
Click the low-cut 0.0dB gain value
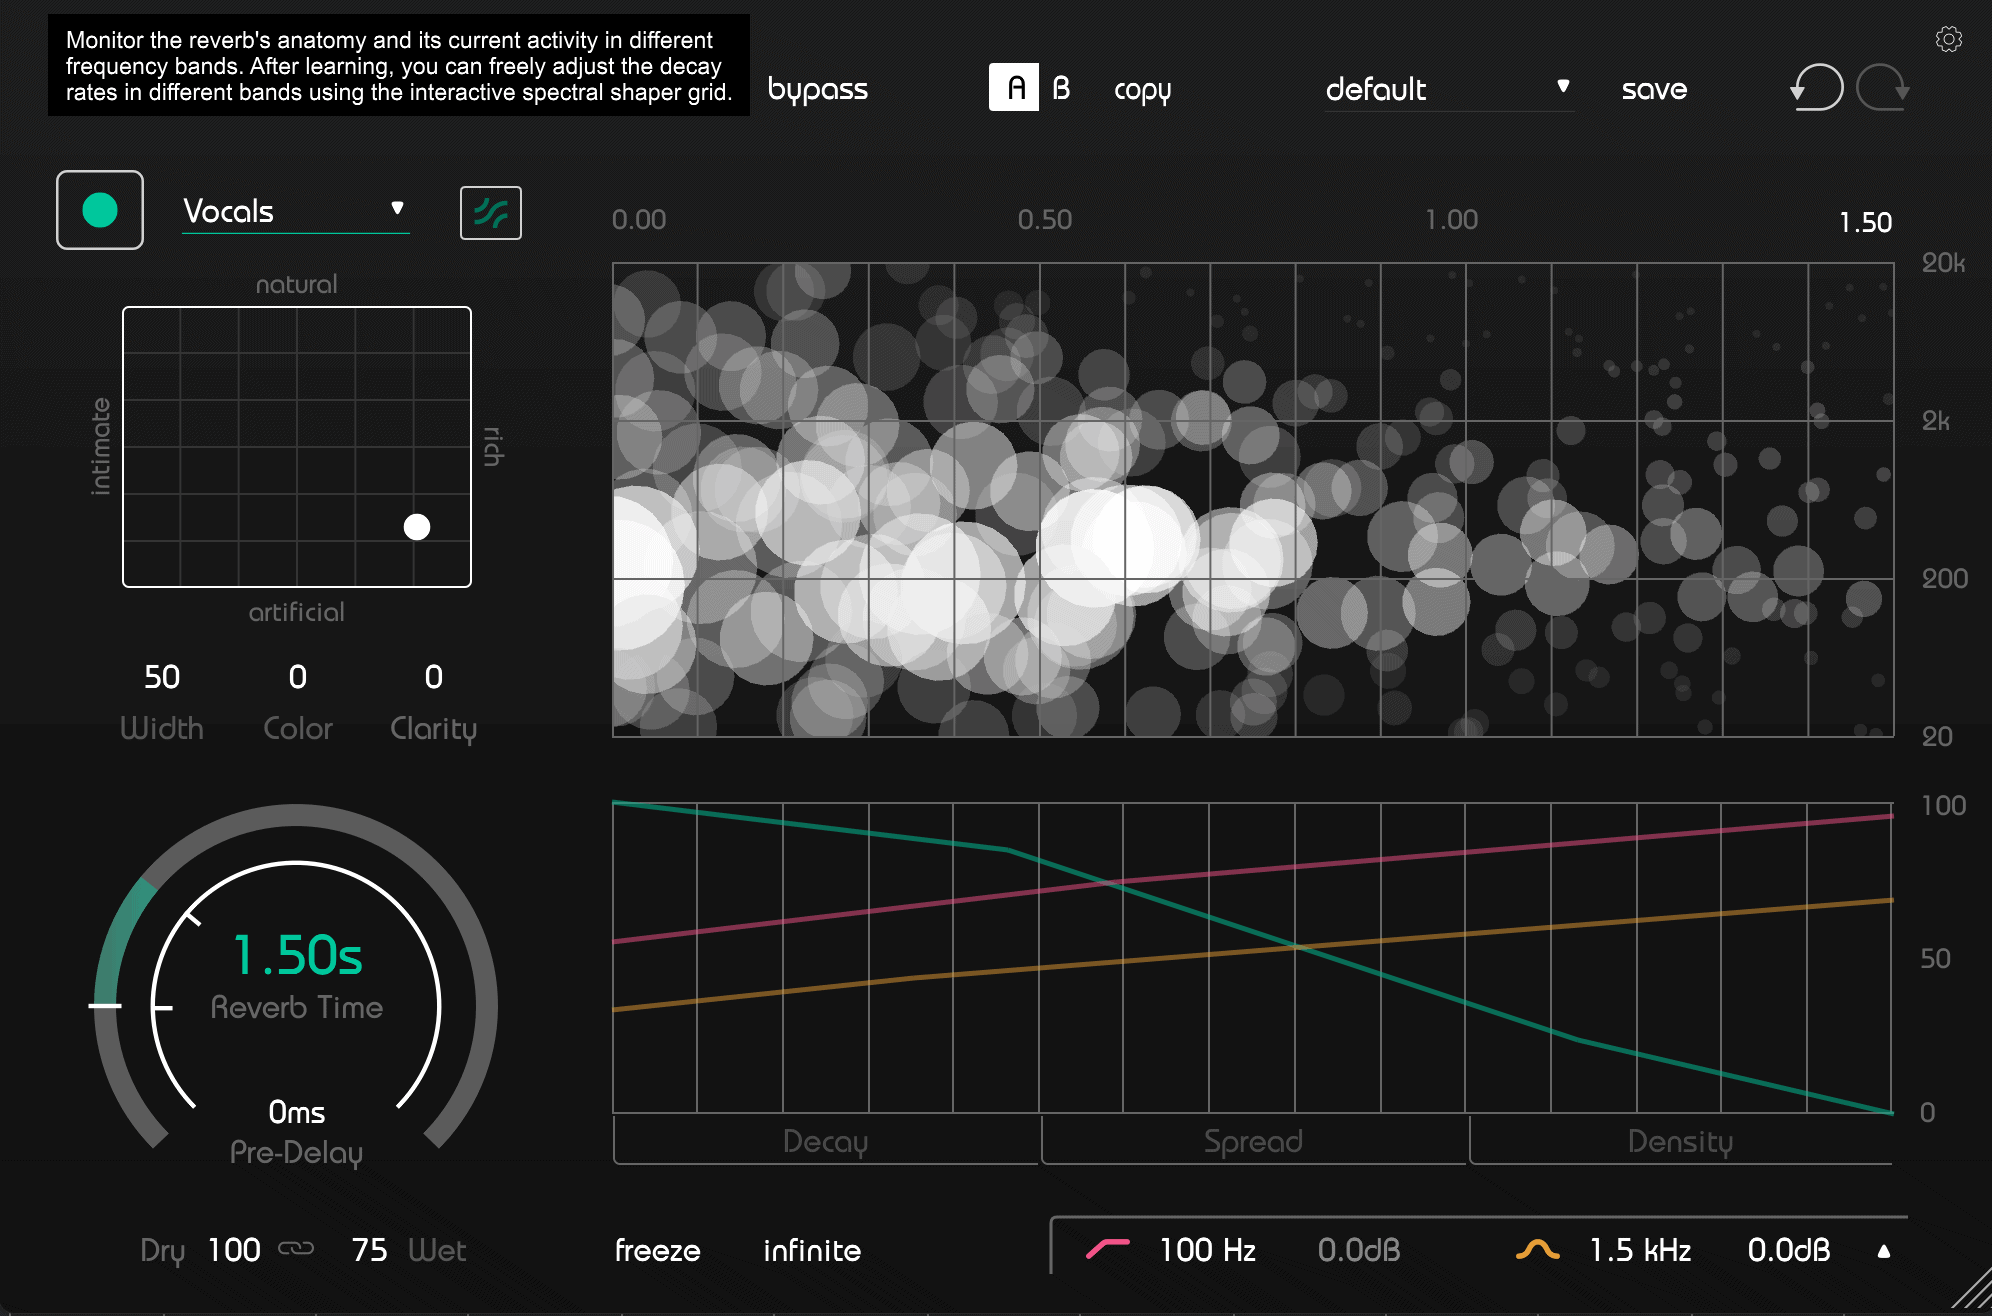[1358, 1250]
